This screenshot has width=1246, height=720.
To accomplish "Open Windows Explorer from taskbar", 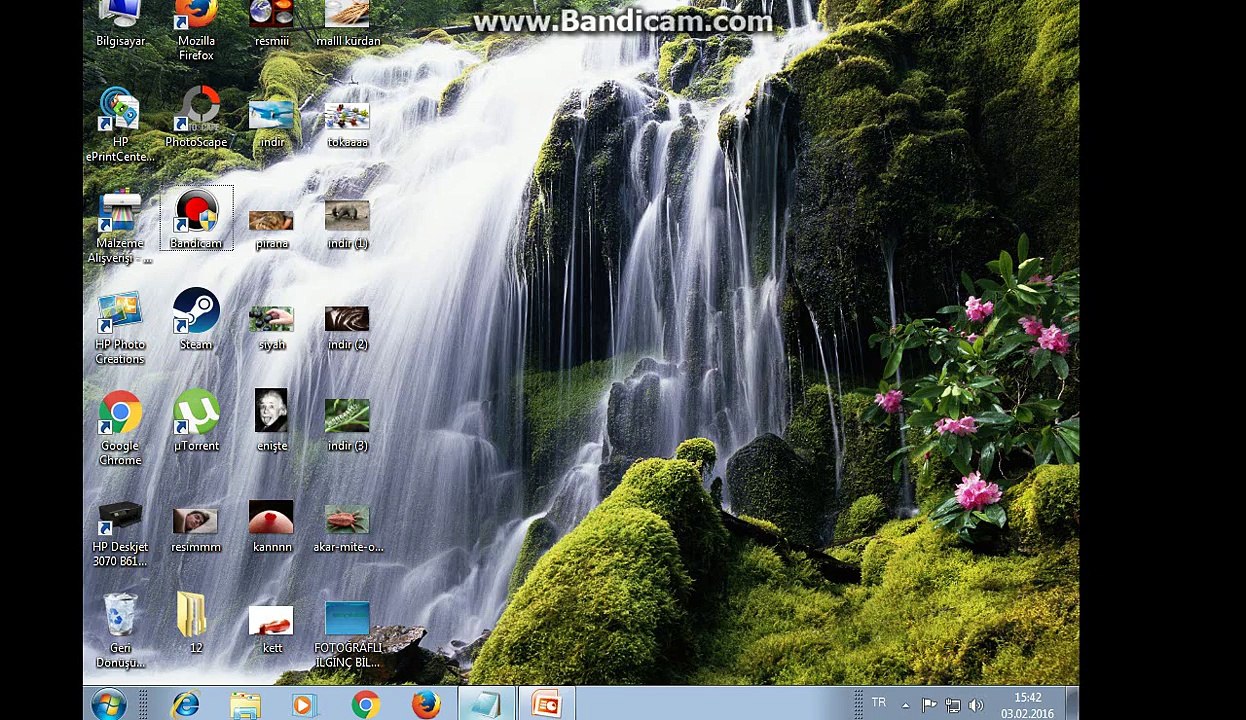I will pyautogui.click(x=245, y=704).
